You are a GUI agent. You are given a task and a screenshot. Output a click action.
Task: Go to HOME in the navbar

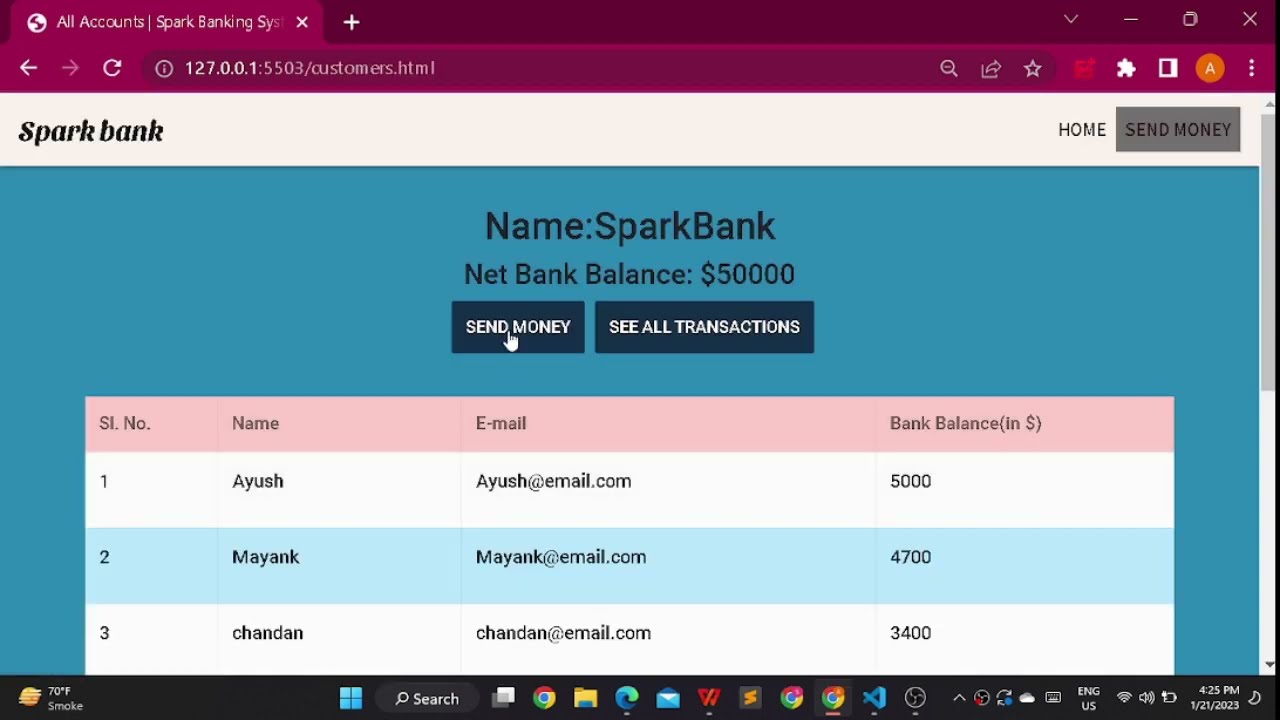[1082, 130]
